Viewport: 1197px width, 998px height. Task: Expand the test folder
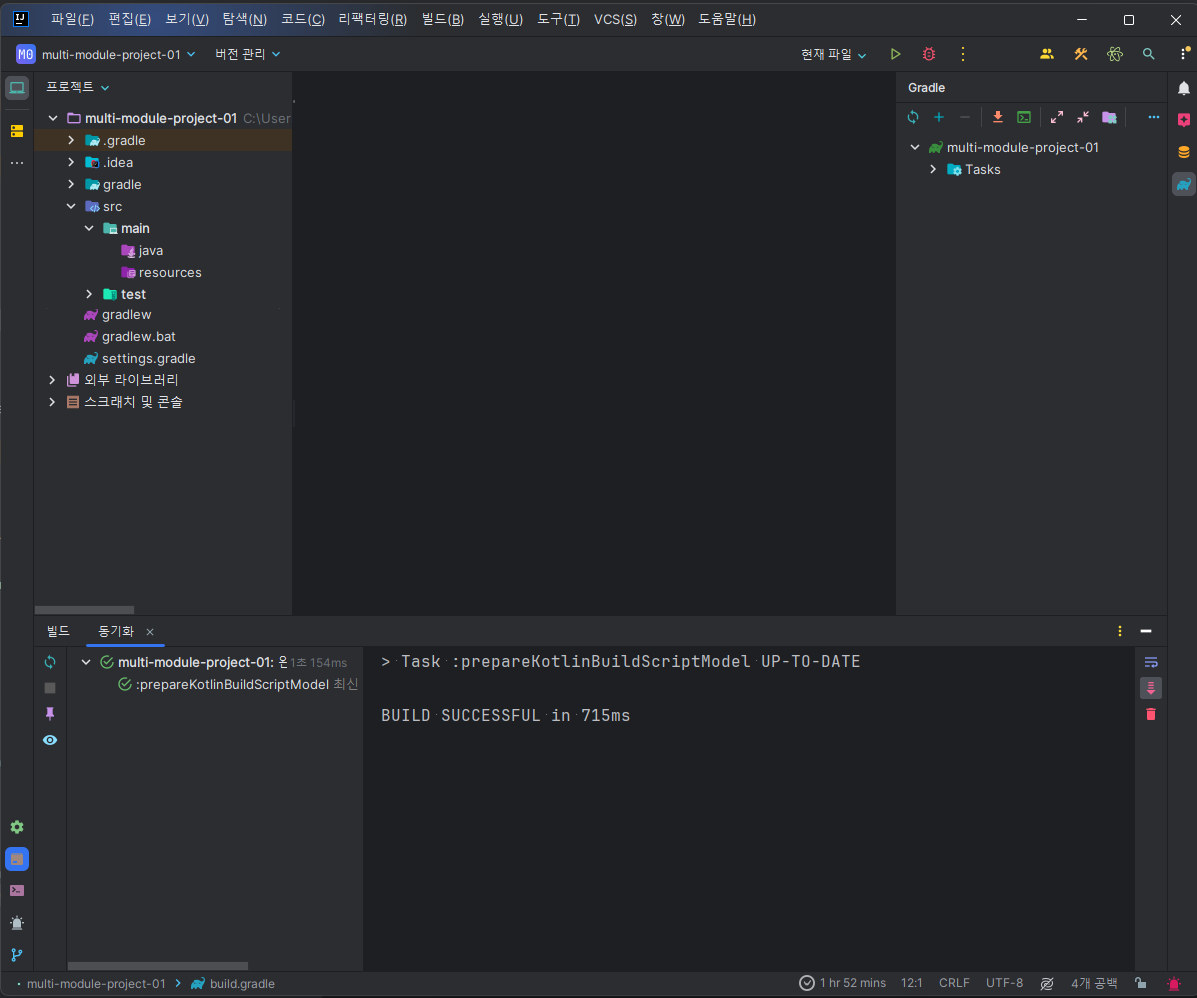89,295
